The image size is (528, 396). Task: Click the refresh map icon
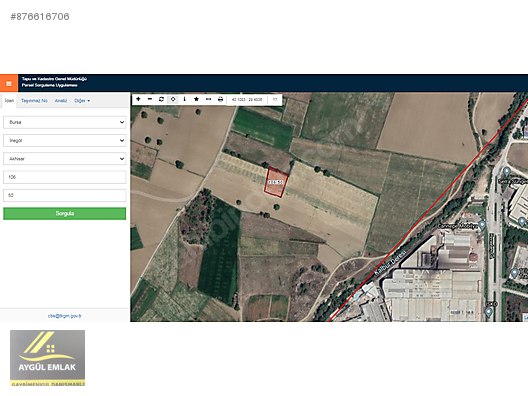161,99
